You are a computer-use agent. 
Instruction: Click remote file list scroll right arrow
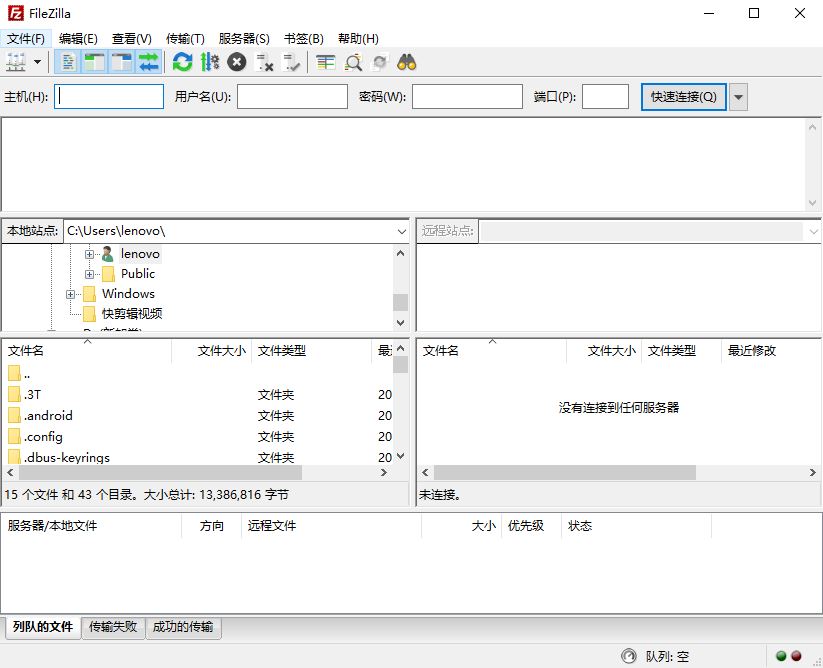813,472
